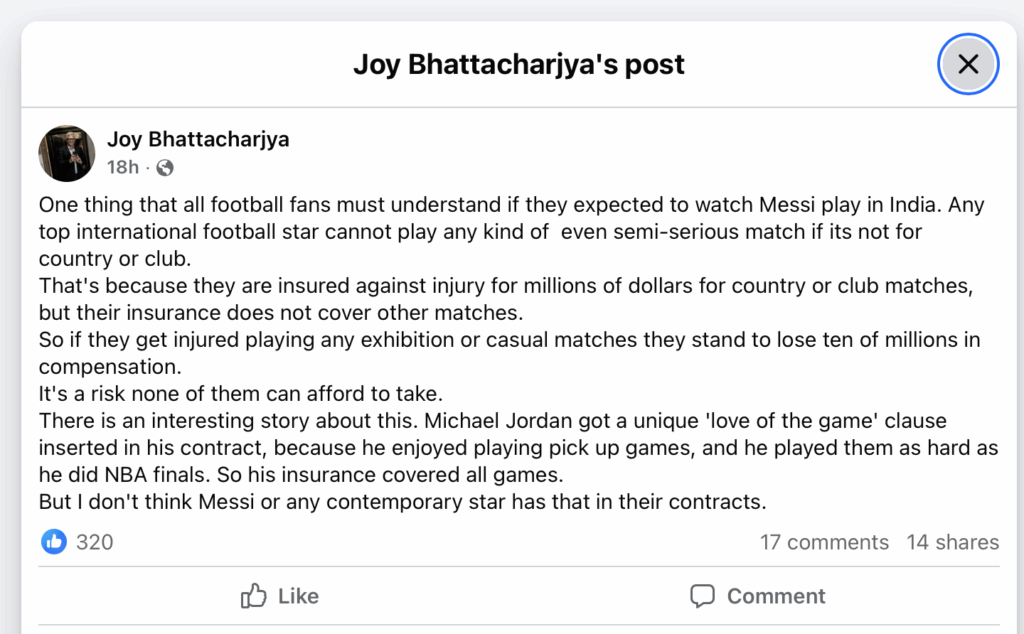Open the author name link below the title
Screen dimensions: 1024x634
click(x=198, y=139)
